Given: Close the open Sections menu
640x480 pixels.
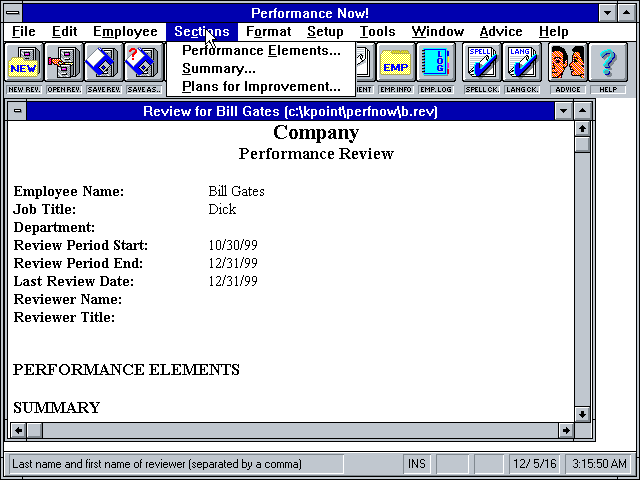Looking at the screenshot, I should pyautogui.click(x=202, y=31).
